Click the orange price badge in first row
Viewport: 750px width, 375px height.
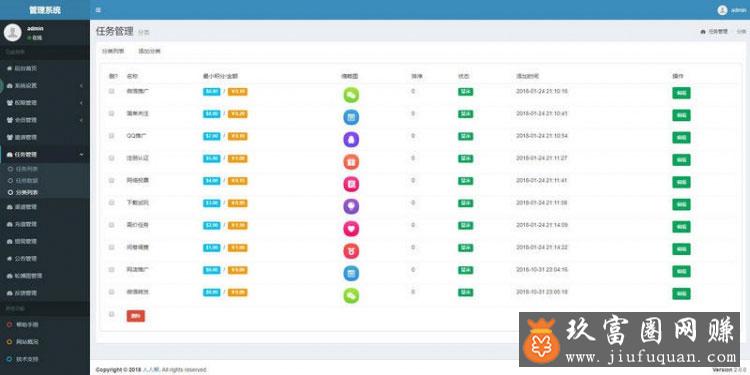click(237, 91)
